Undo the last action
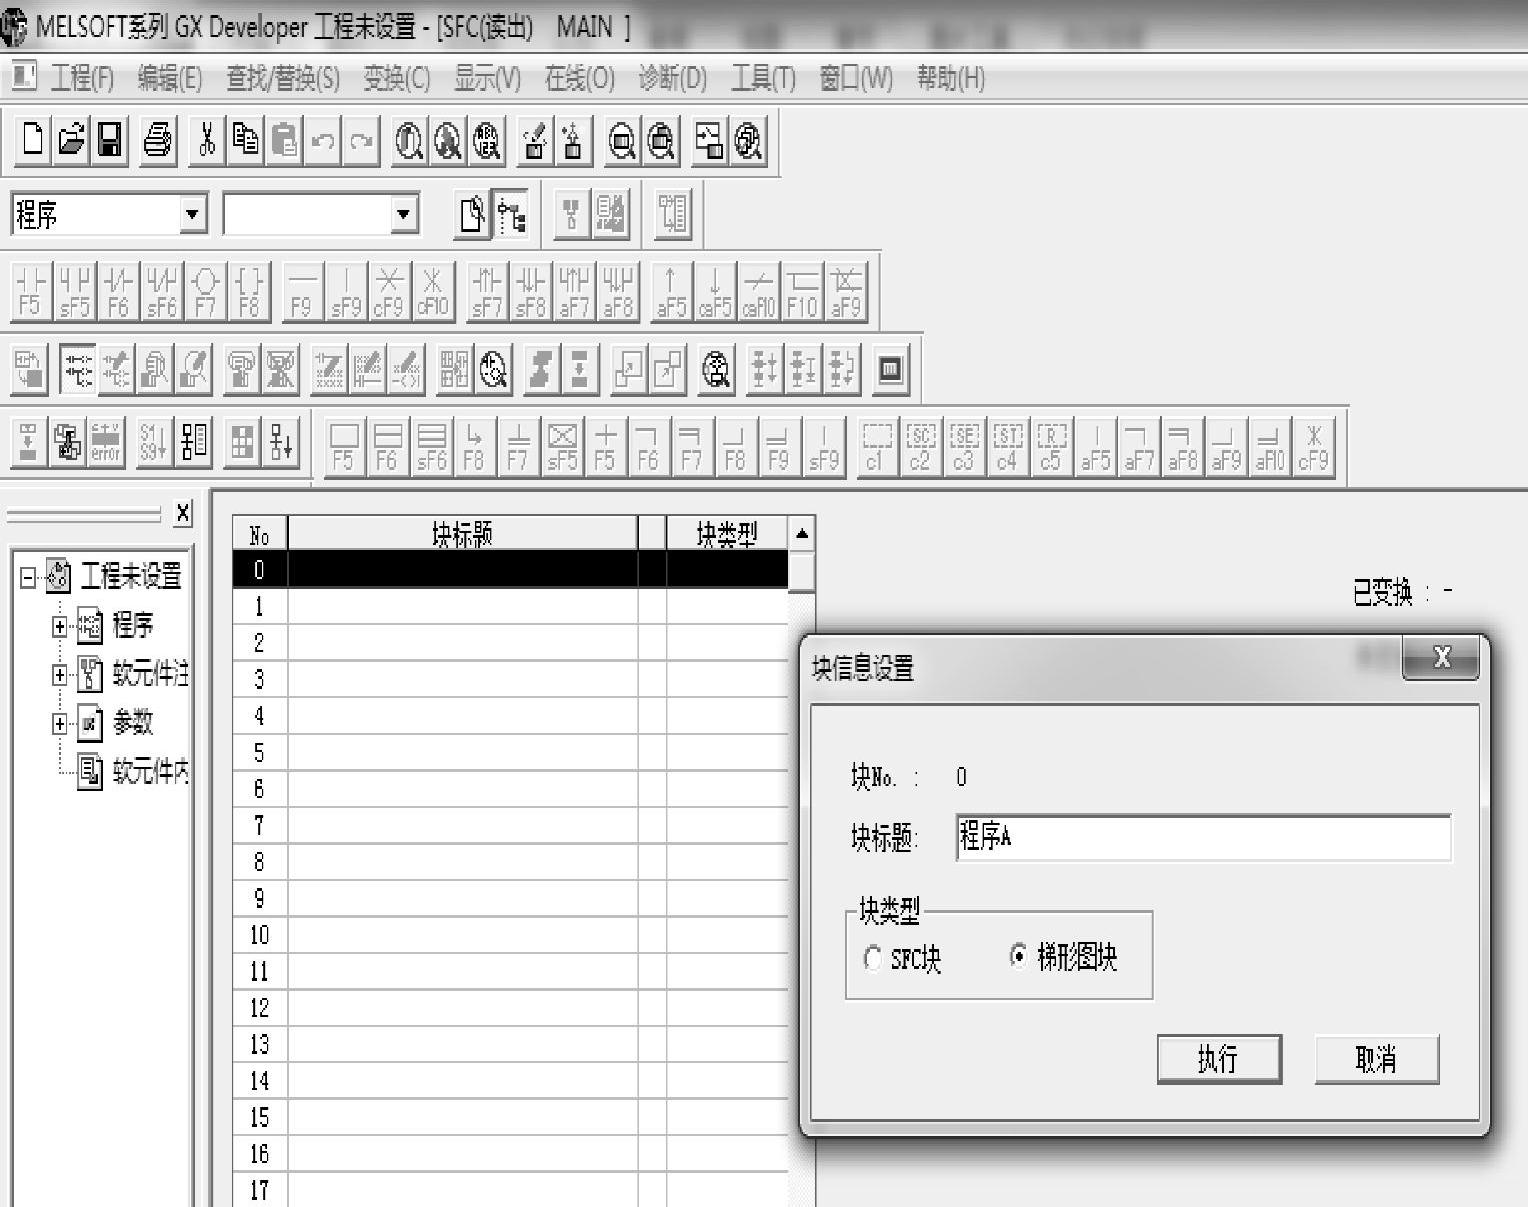Image resolution: width=1528 pixels, height=1207 pixels. point(323,139)
